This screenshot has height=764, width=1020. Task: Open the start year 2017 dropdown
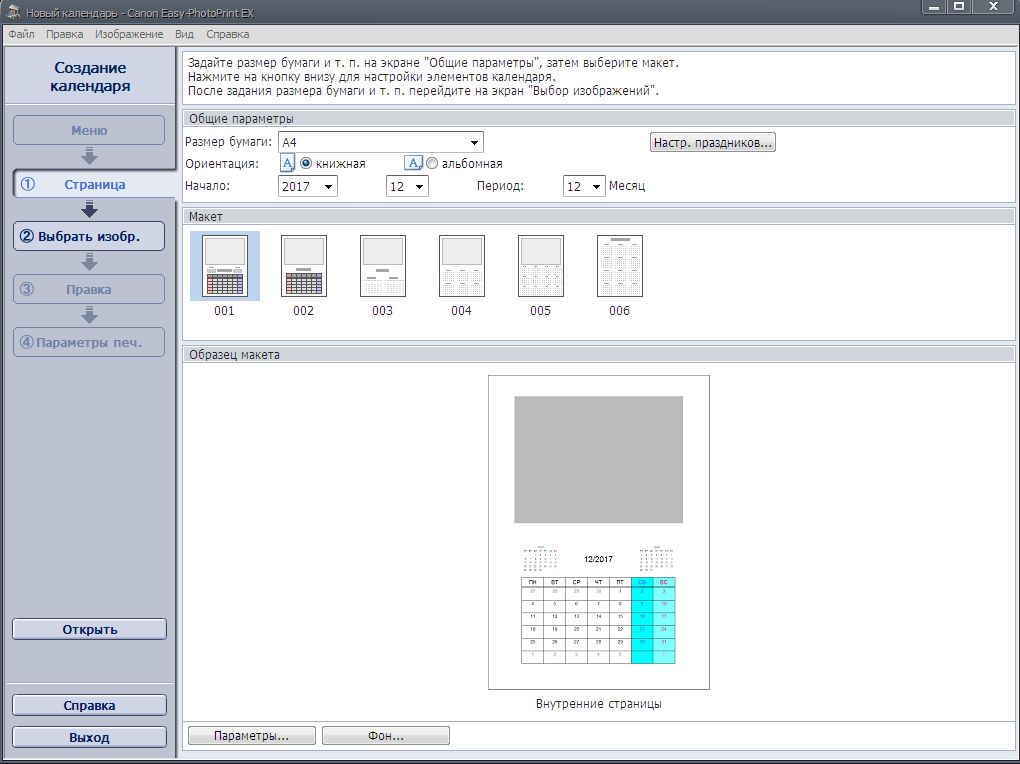pos(308,186)
